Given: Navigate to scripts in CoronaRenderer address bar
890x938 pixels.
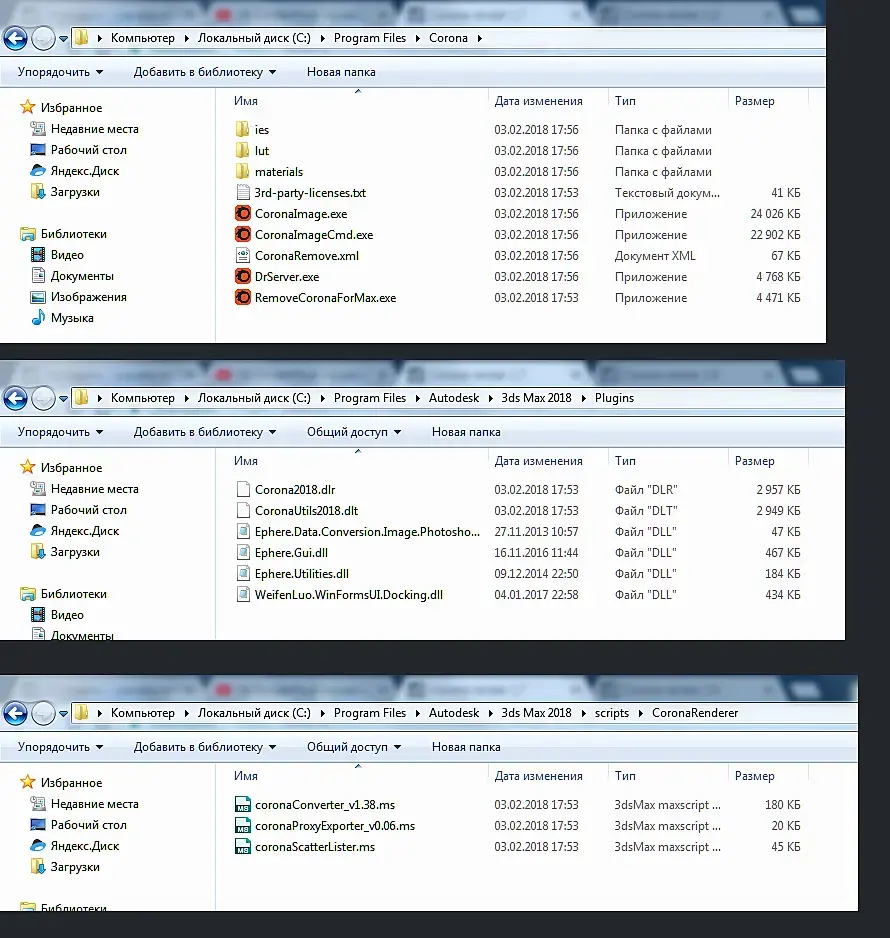Looking at the screenshot, I should [611, 713].
